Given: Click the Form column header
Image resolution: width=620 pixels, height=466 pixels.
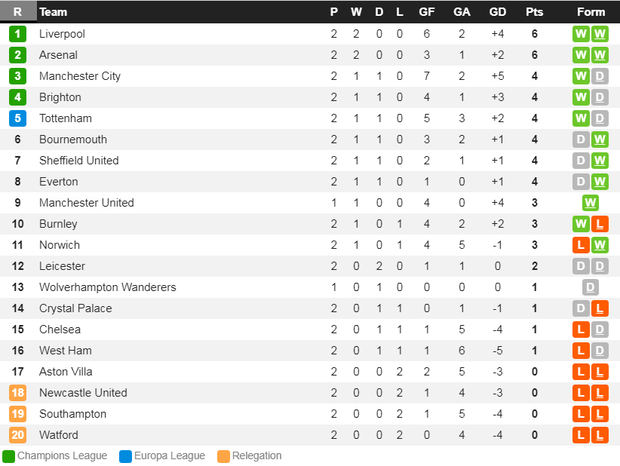Looking at the screenshot, I should click(591, 12).
